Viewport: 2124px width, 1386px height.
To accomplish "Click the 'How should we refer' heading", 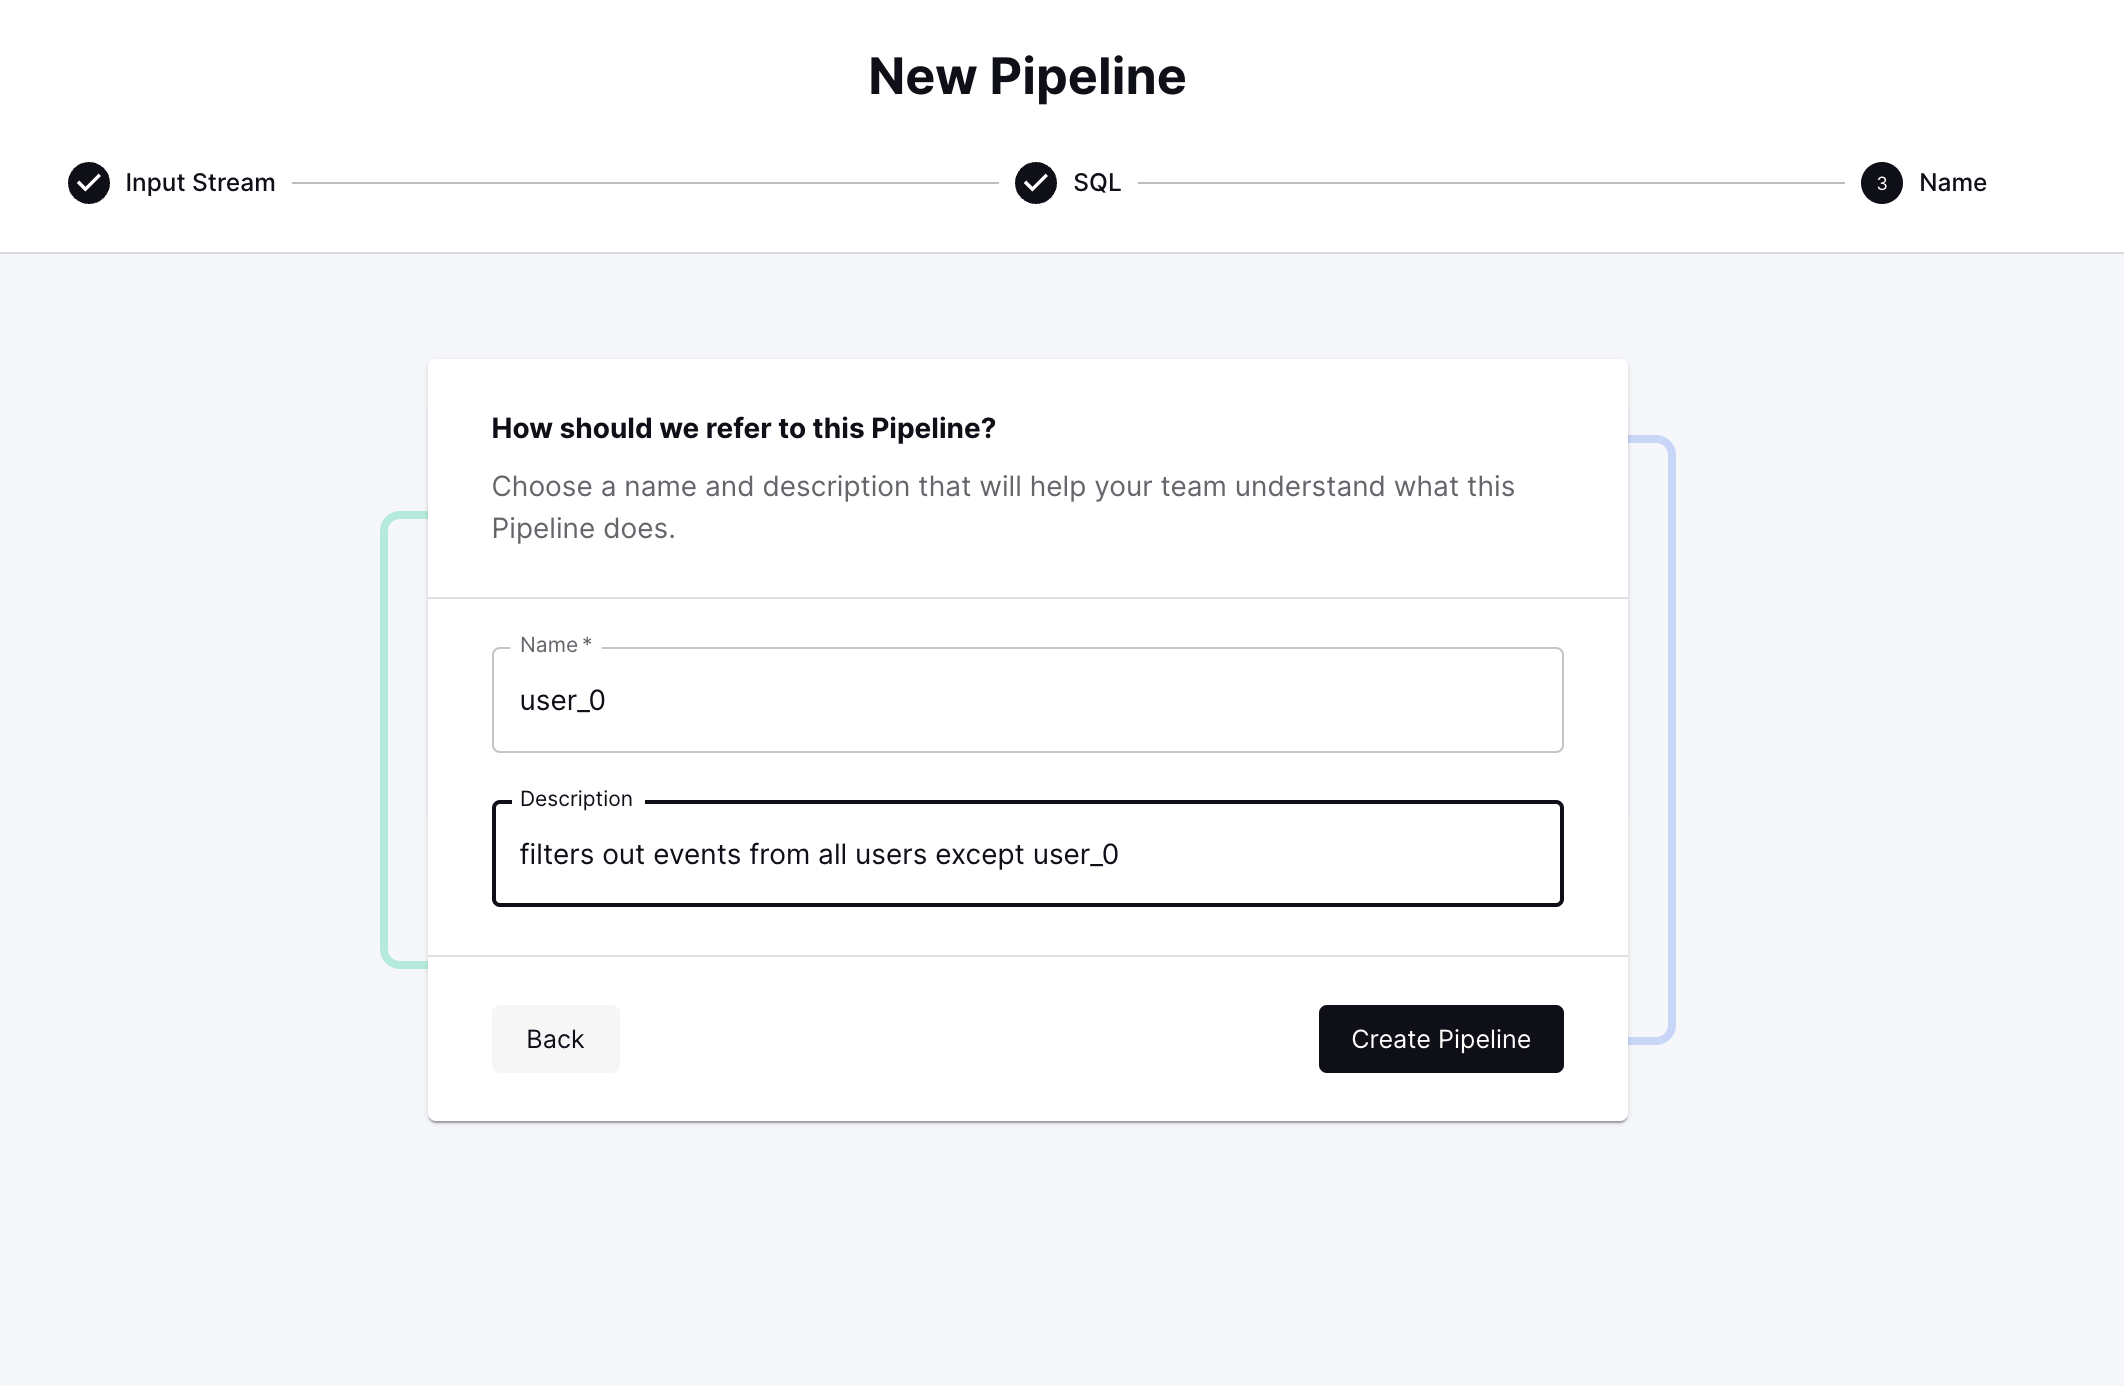I will (743, 428).
